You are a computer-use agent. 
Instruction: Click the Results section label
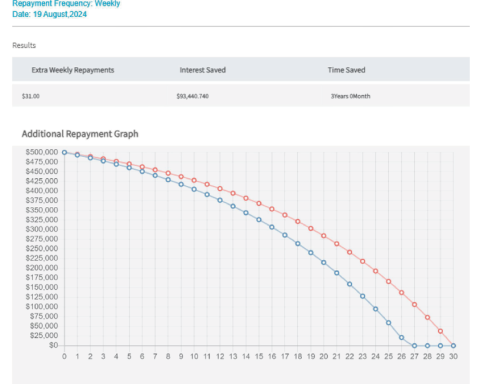tap(24, 45)
